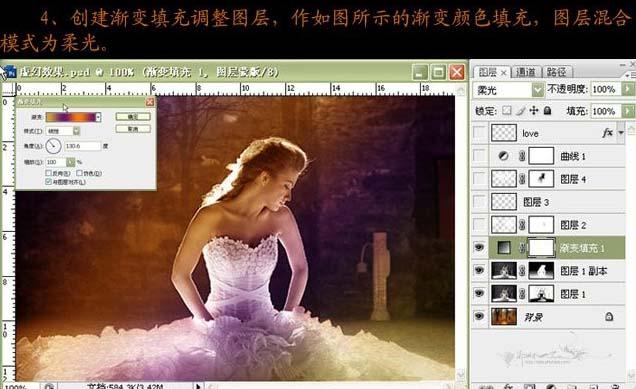The image size is (636, 389).
Task: Select the layer name 图层 1 副本
Action: point(584,271)
